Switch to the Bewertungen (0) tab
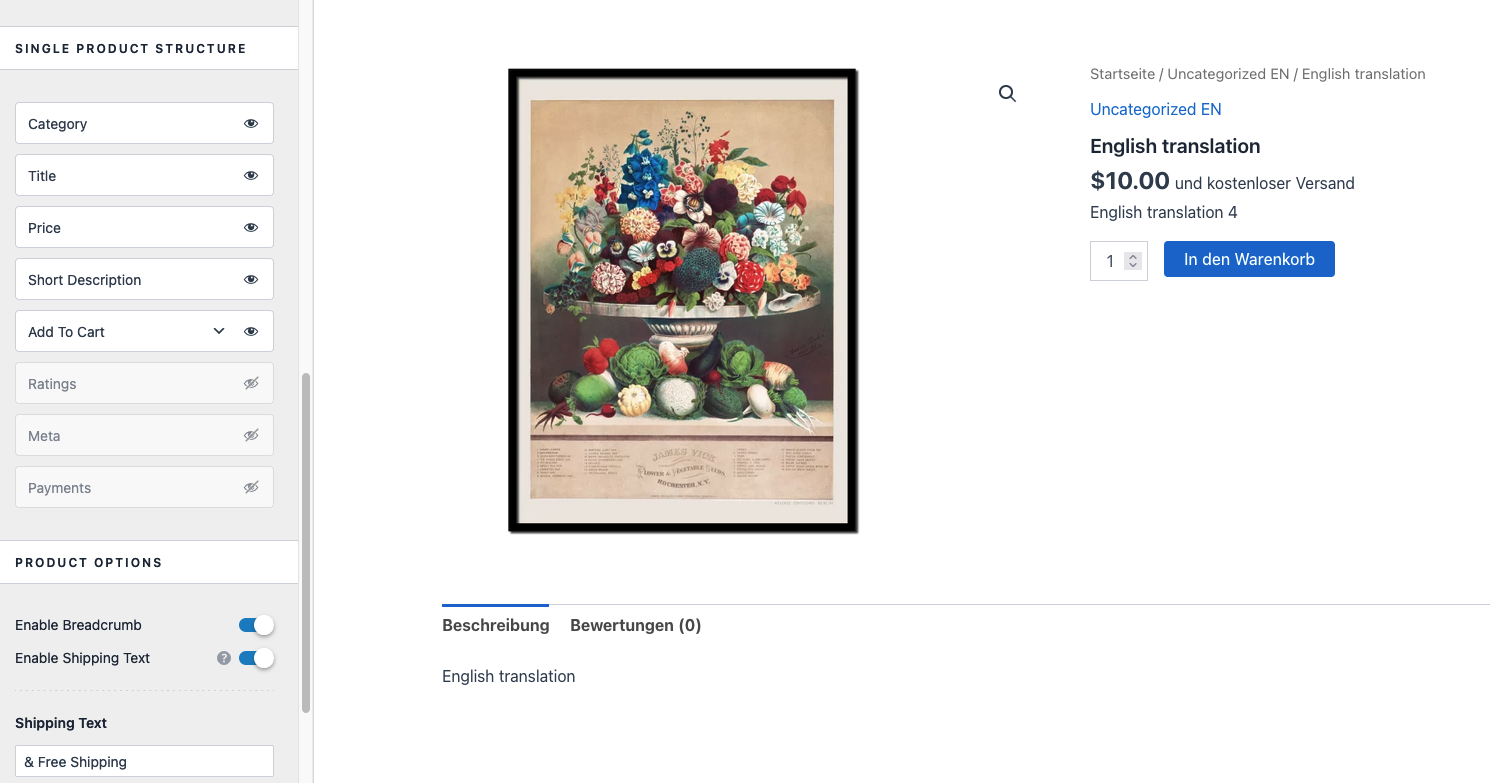 (x=636, y=625)
